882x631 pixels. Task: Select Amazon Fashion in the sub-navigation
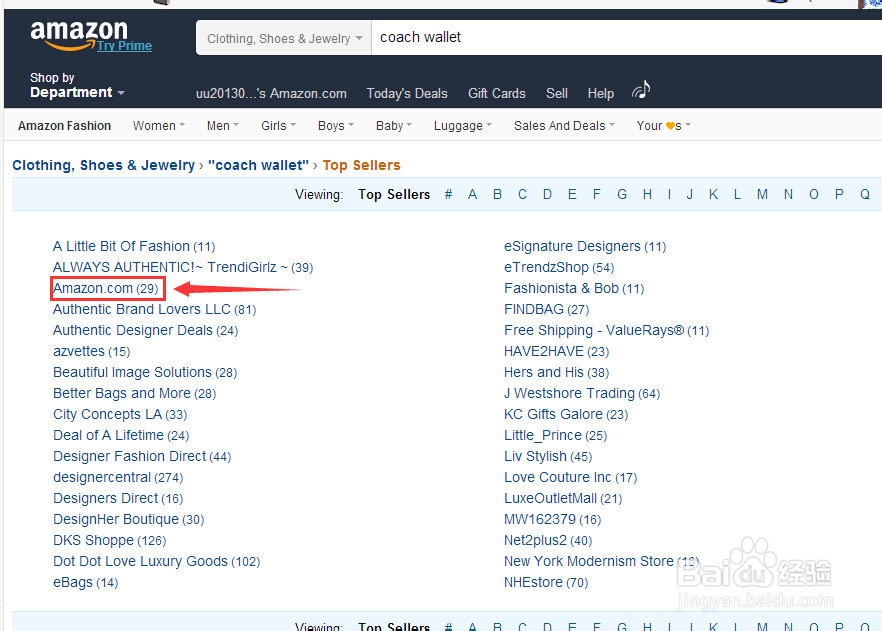point(65,126)
